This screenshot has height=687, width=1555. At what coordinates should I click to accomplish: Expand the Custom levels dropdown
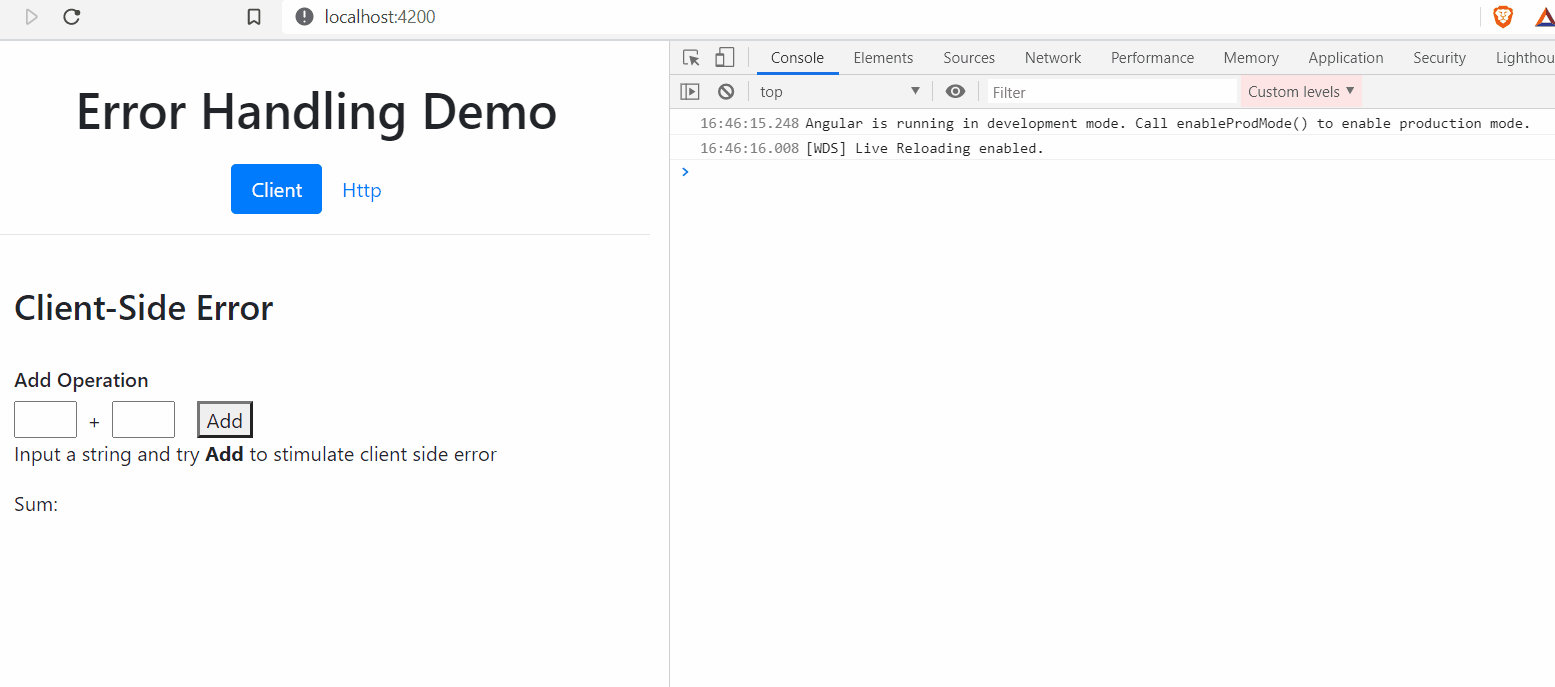(1300, 92)
